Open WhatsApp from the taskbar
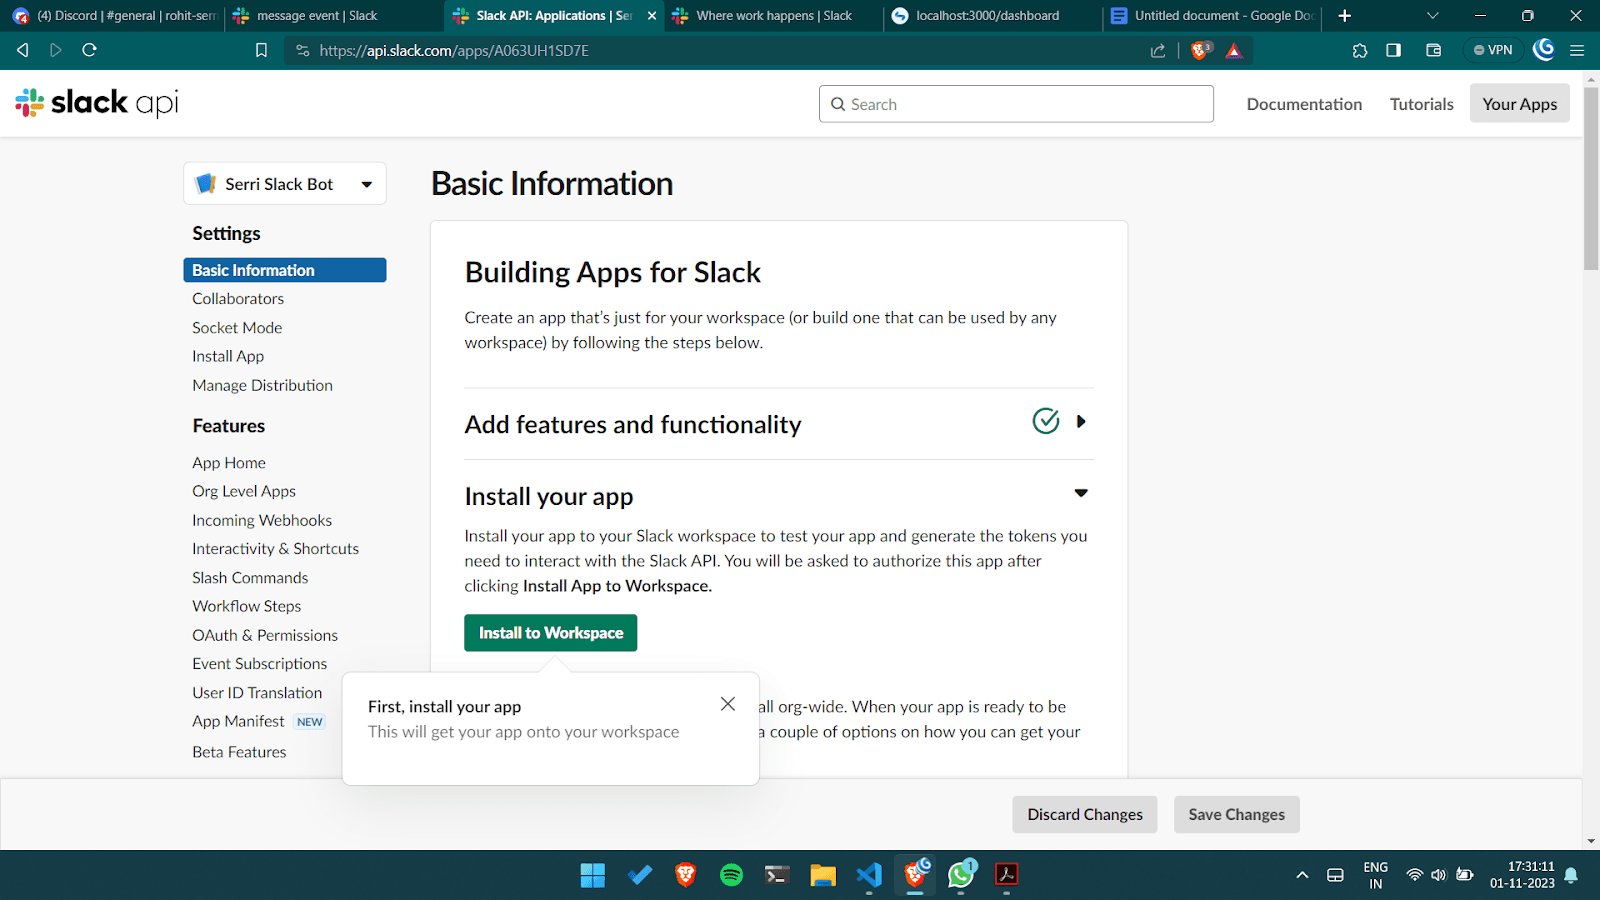The height and width of the screenshot is (900, 1600). click(961, 875)
